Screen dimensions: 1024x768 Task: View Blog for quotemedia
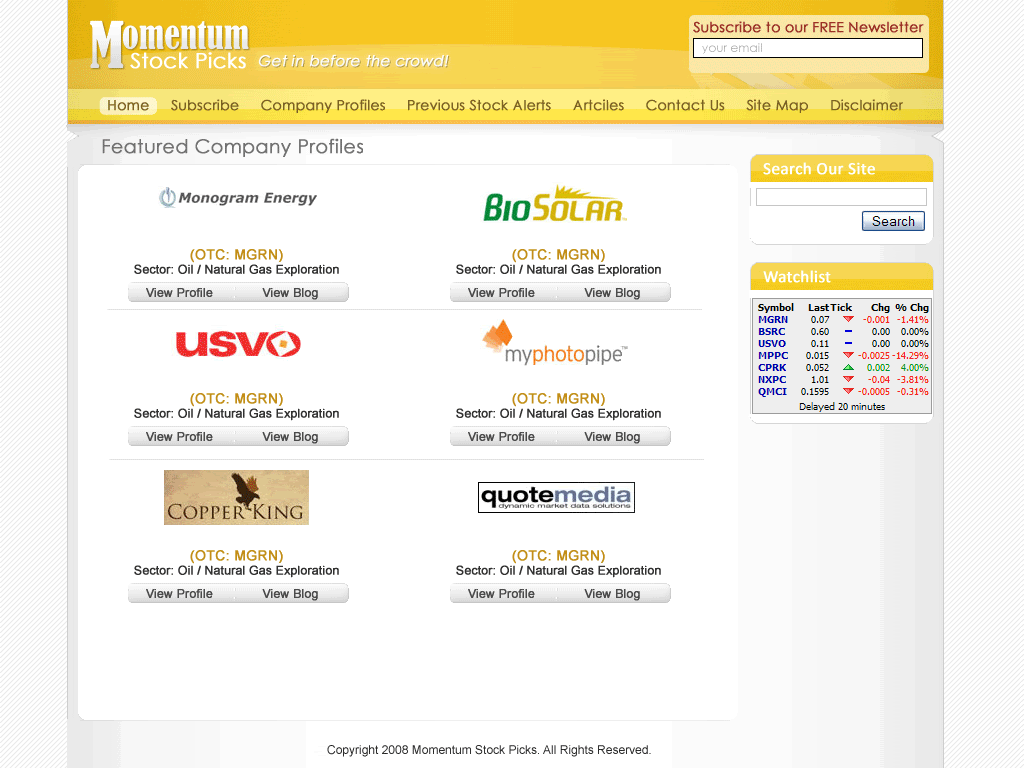613,594
